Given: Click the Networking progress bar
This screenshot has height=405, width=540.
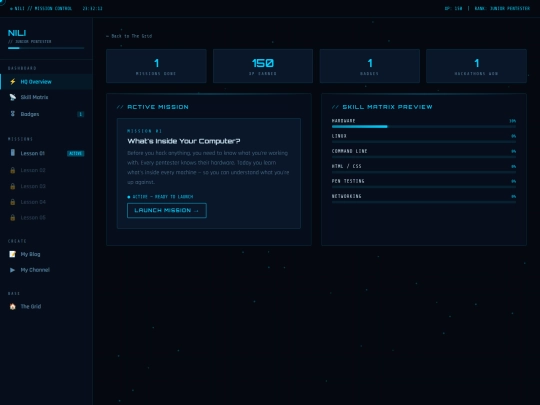Looking at the screenshot, I should pos(424,202).
